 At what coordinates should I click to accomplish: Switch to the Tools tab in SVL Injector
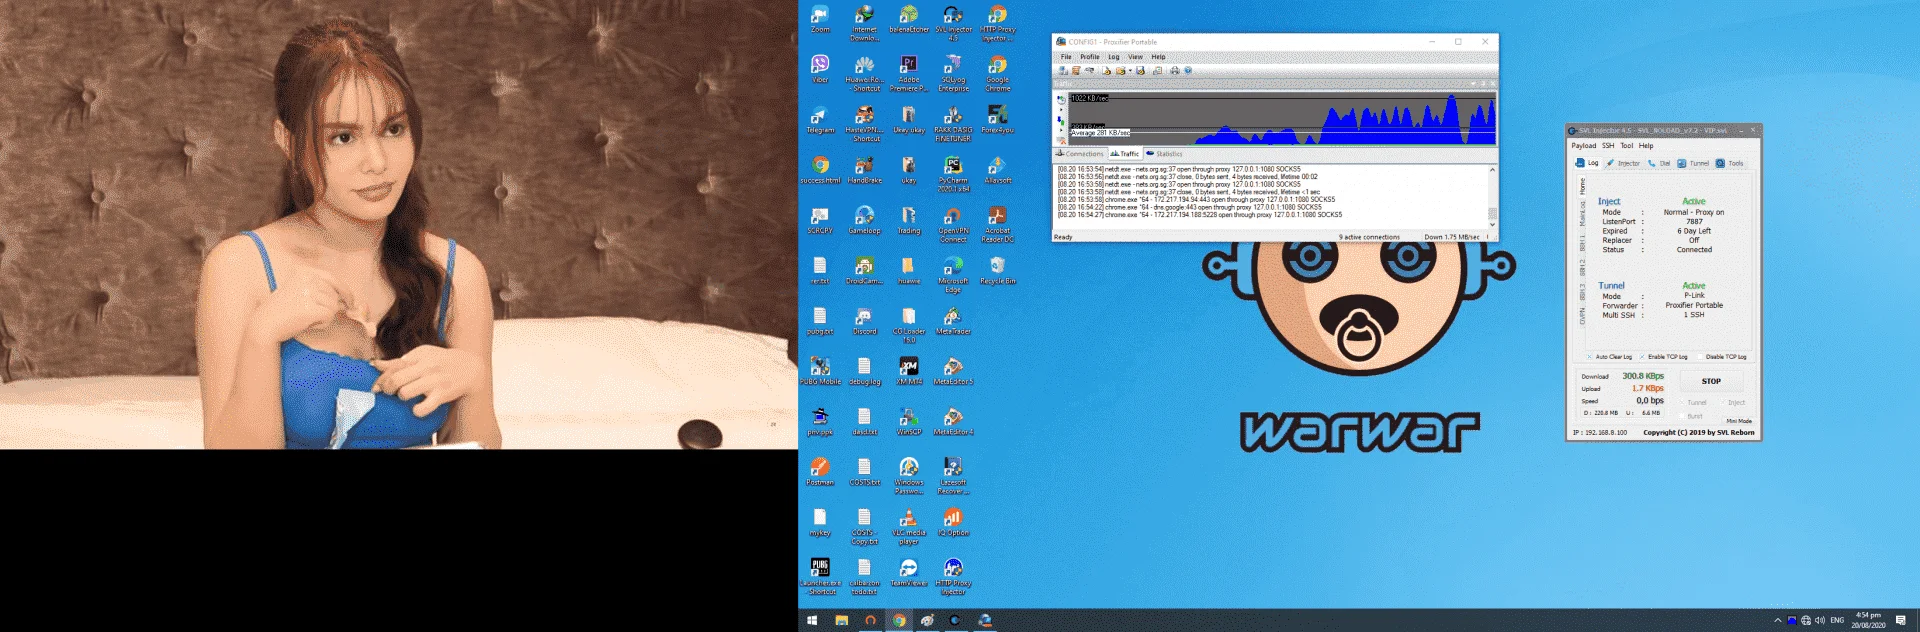click(x=1730, y=163)
